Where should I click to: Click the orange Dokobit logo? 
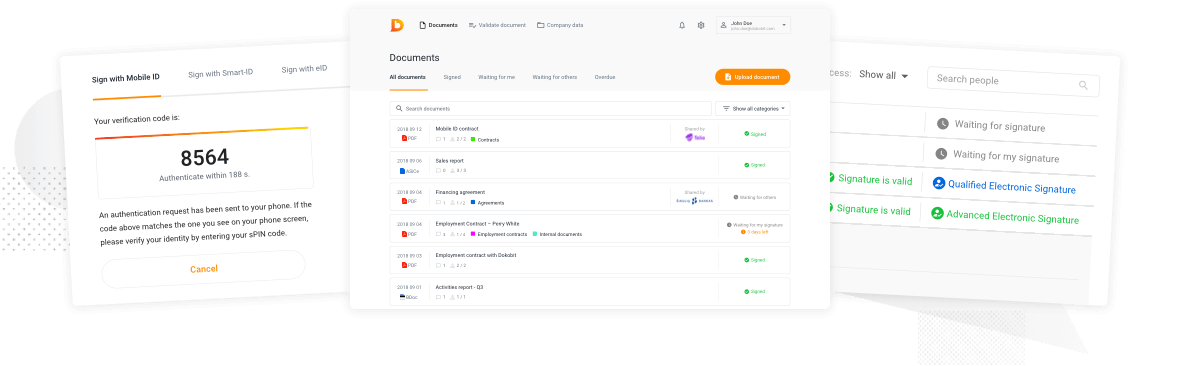397,25
